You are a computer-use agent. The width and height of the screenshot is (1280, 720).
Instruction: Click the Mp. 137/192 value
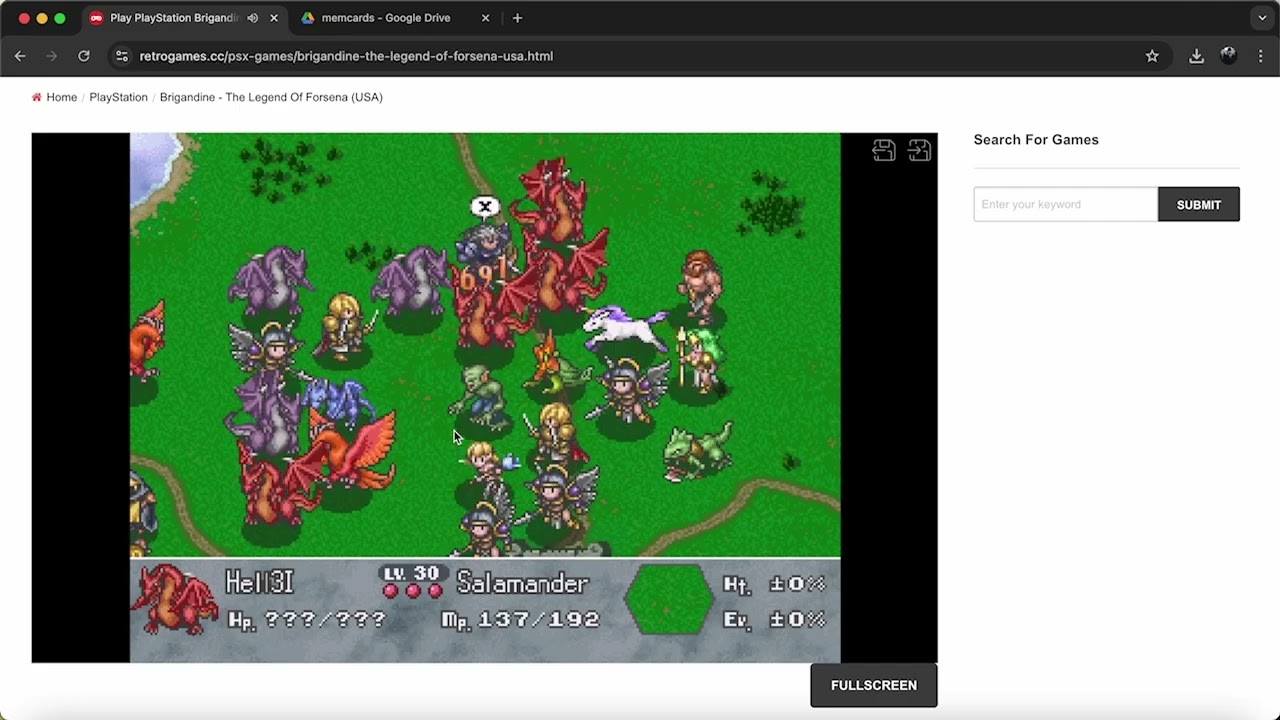[x=520, y=620]
